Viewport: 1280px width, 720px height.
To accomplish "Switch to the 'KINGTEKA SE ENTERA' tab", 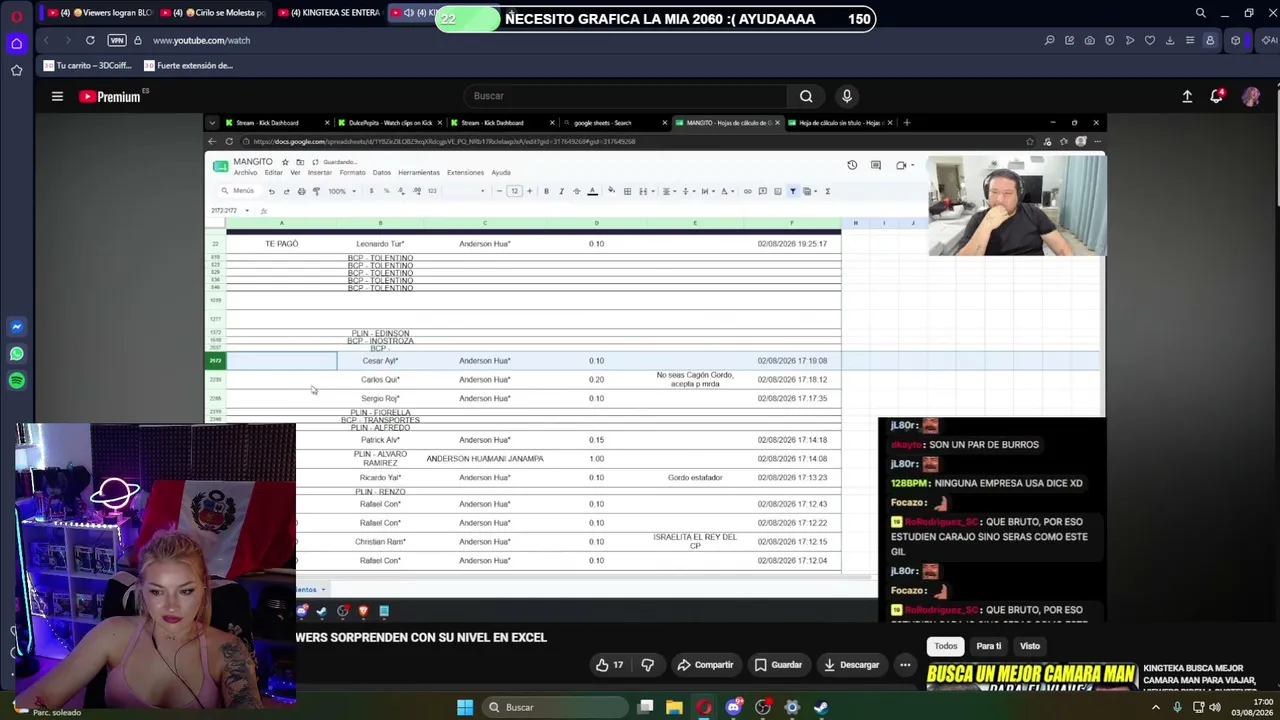I will (331, 13).
